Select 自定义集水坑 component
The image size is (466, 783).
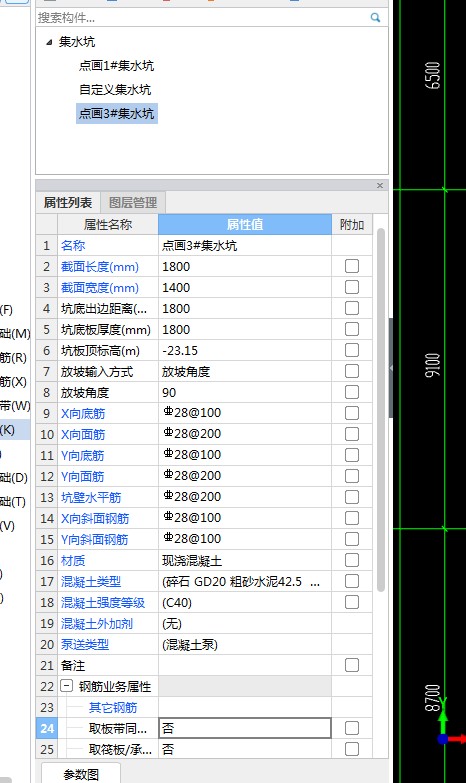pyautogui.click(x=115, y=90)
